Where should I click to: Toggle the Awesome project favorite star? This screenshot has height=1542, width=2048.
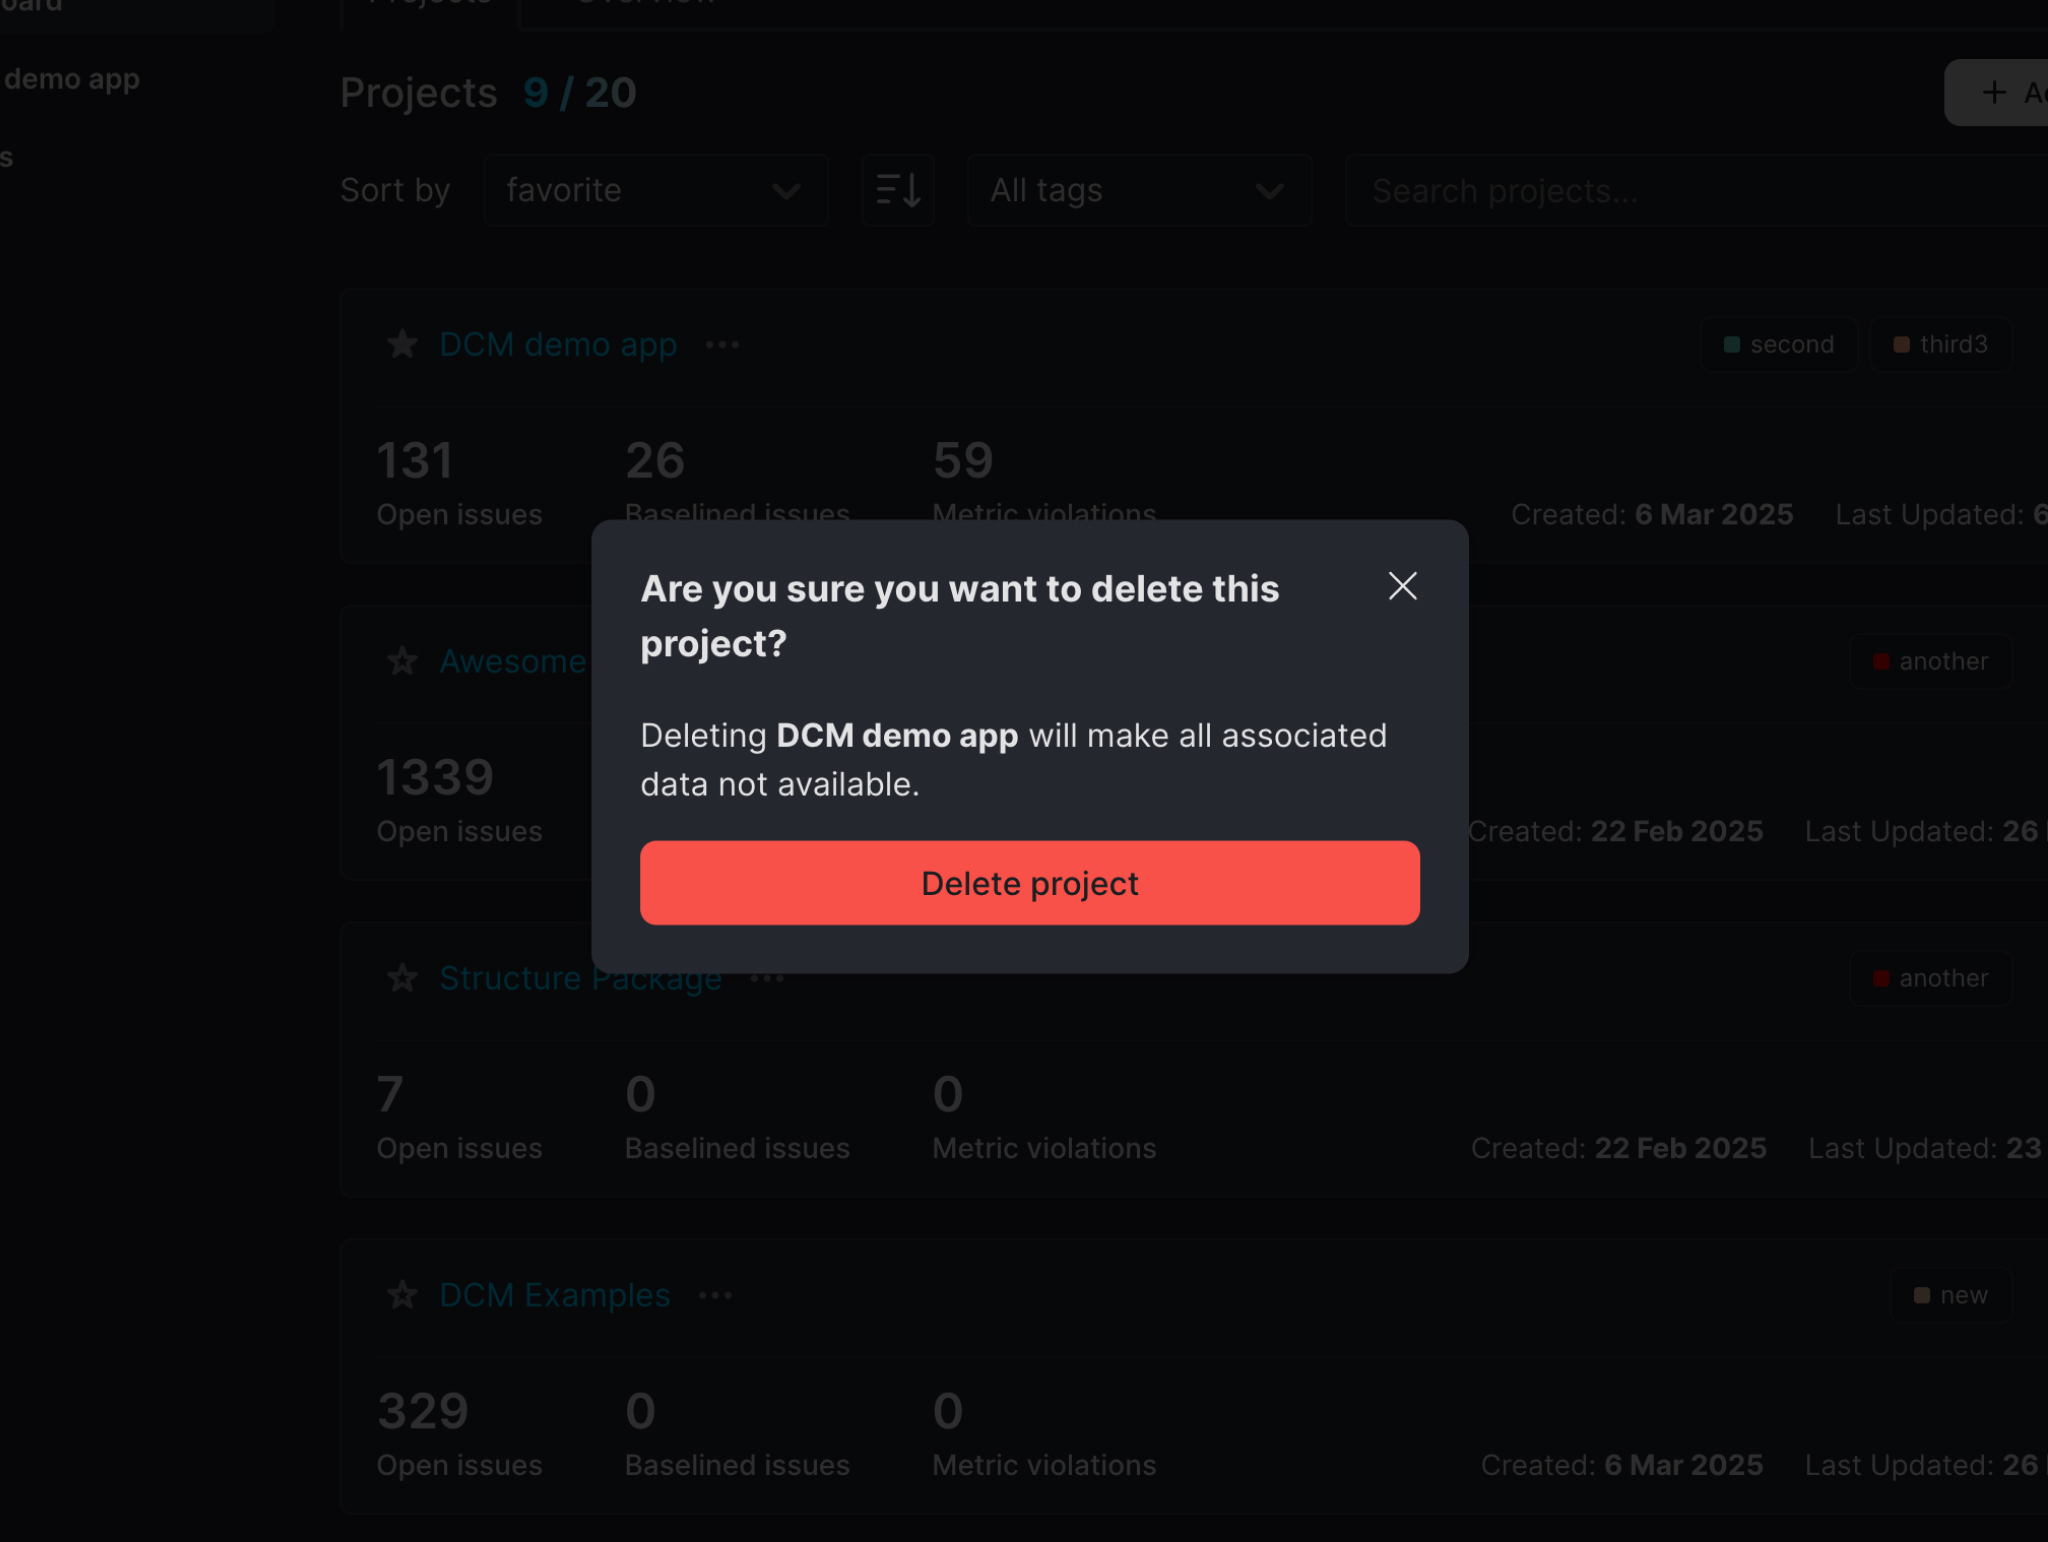[402, 661]
